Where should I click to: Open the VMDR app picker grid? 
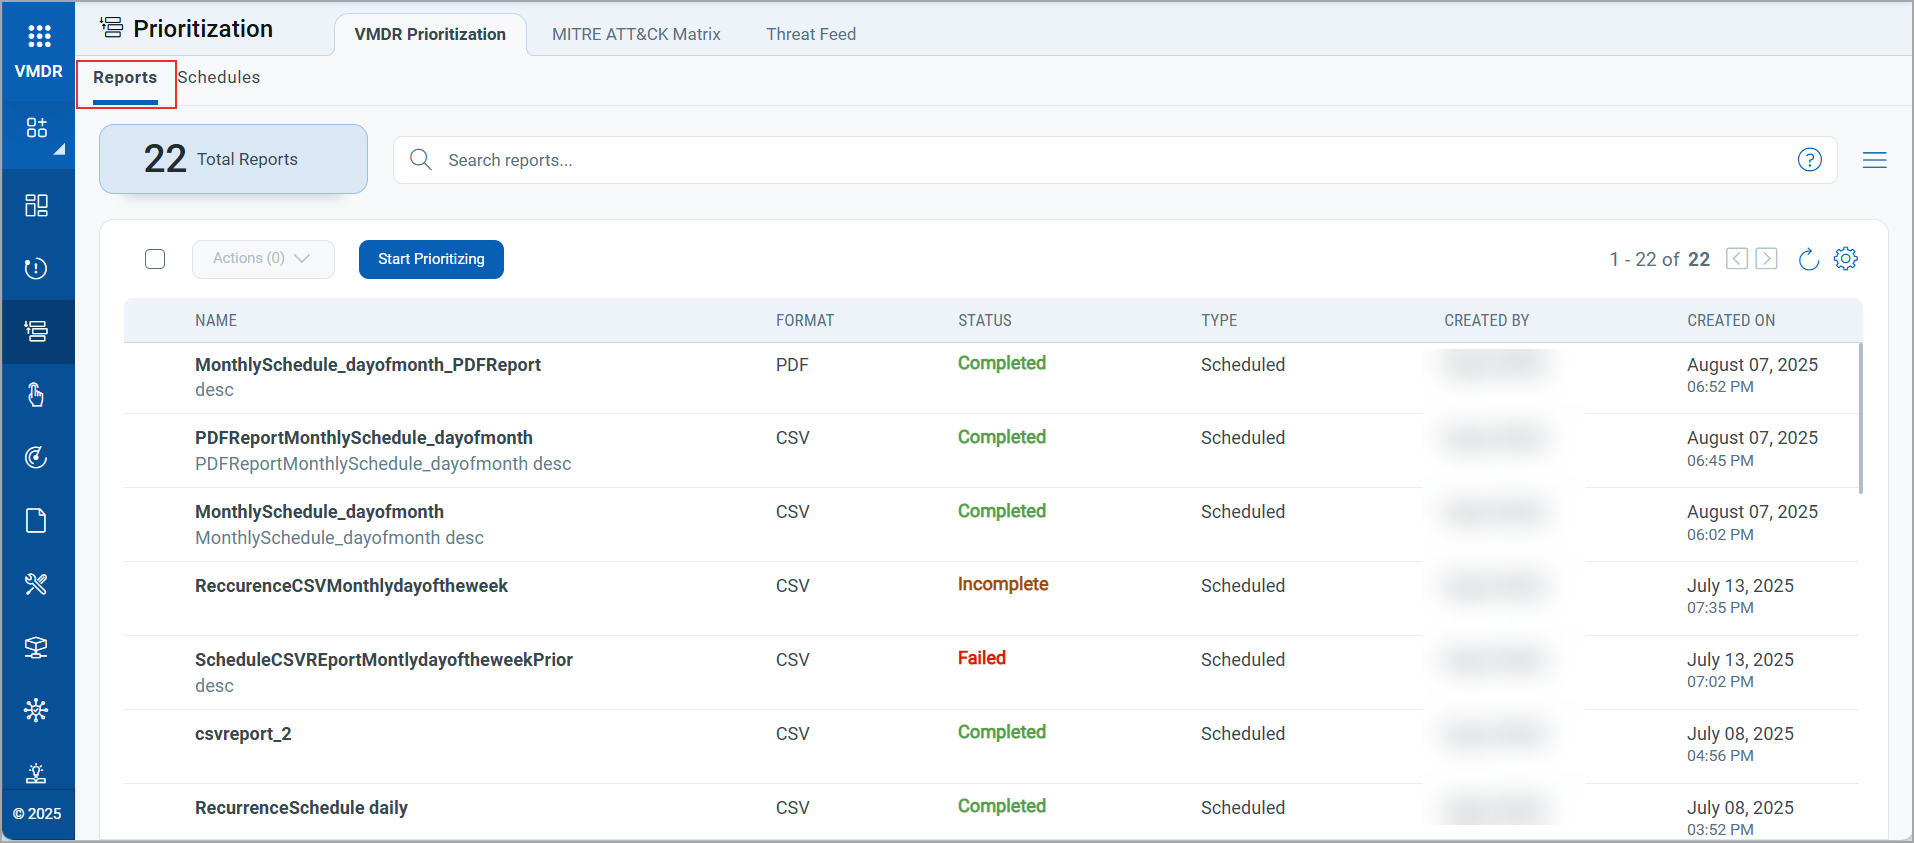pyautogui.click(x=39, y=37)
